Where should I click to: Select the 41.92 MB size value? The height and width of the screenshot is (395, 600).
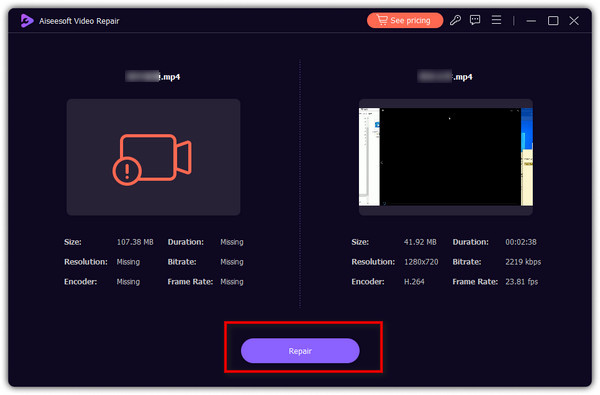coord(420,242)
